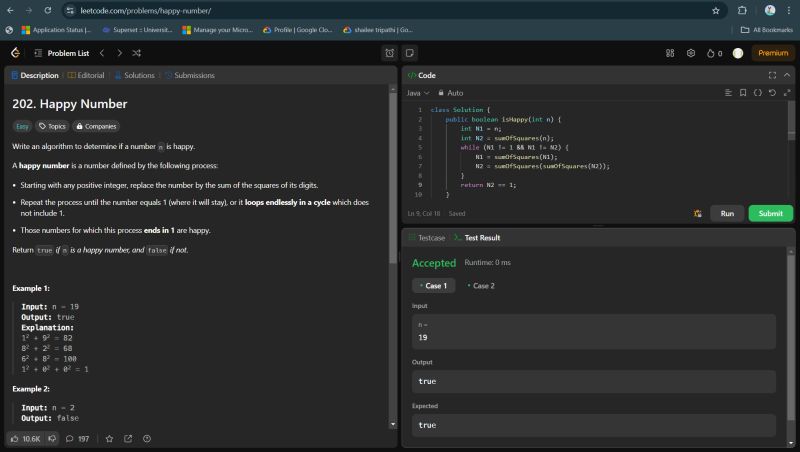Screen dimensions: 800x452
Task: Click the site info icon in address bar
Action: tap(70, 10)
